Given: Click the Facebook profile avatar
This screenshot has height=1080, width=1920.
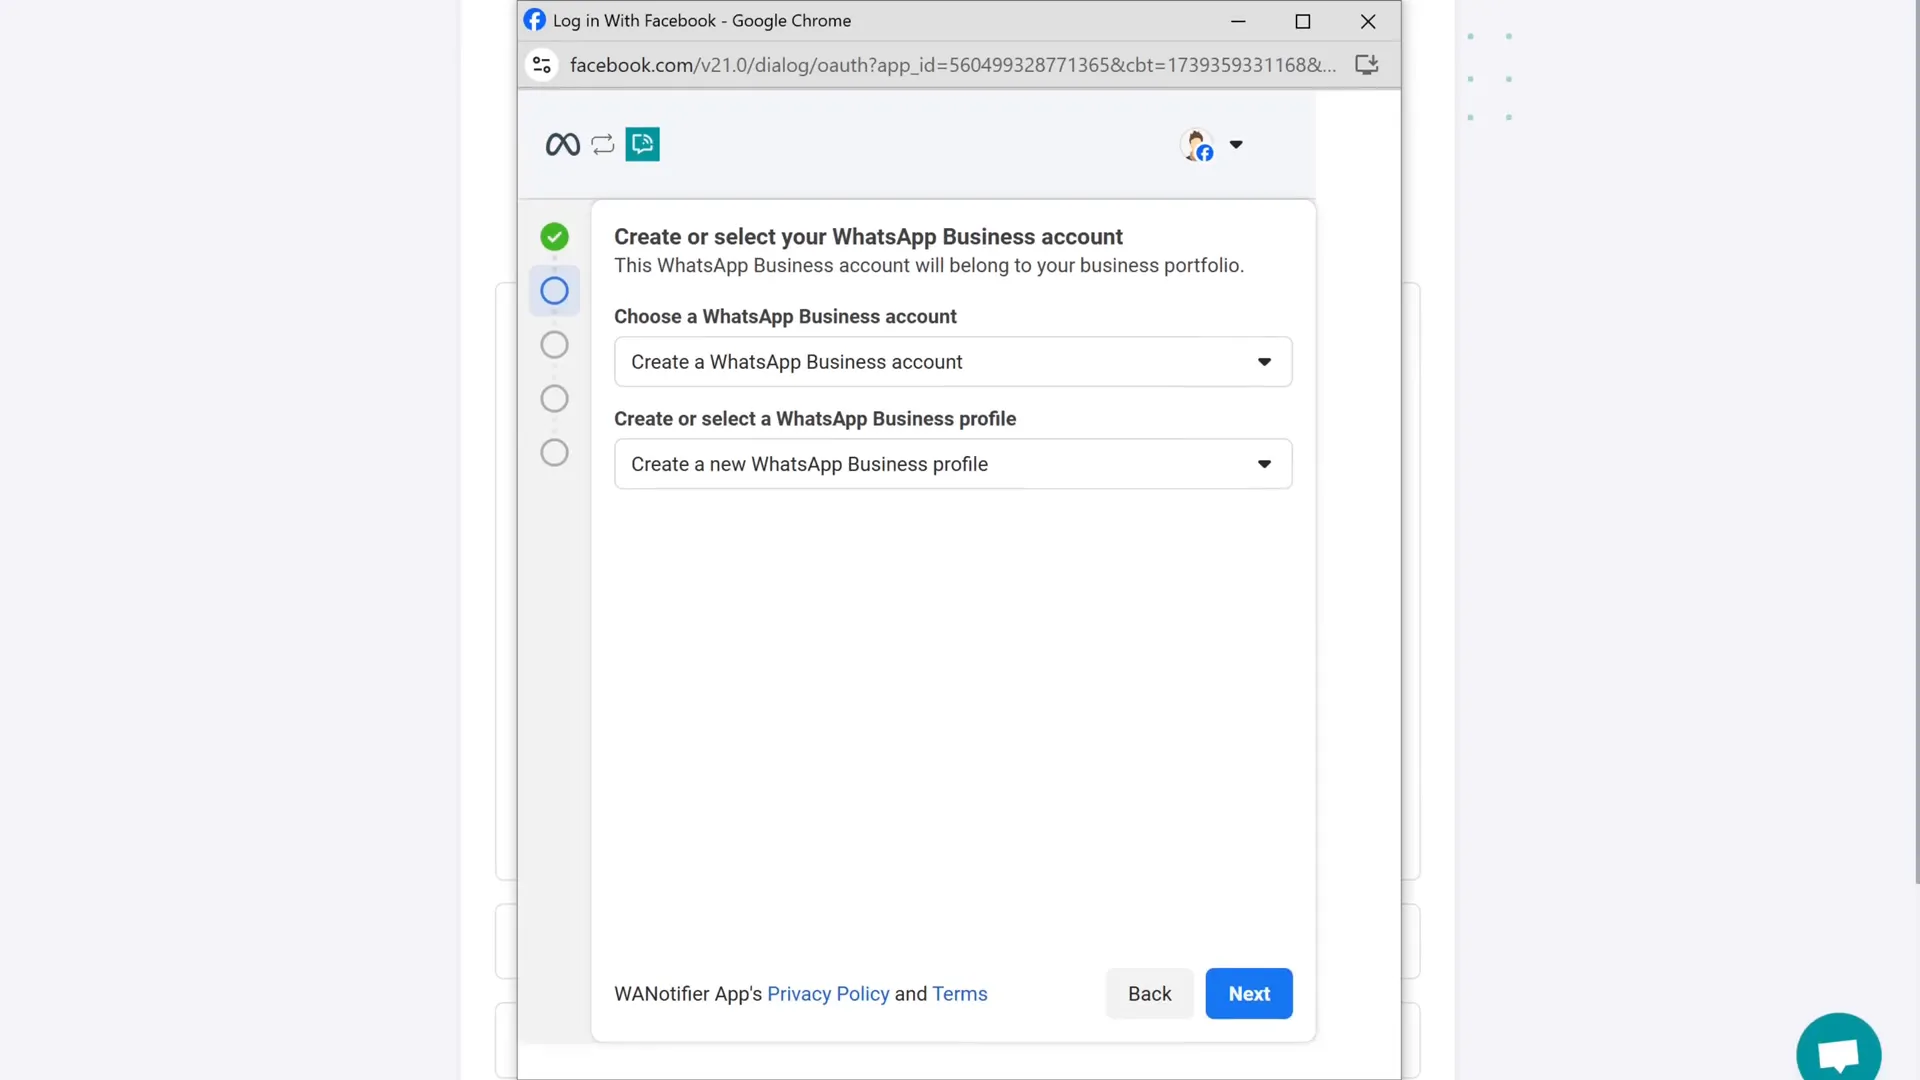Looking at the screenshot, I should pyautogui.click(x=1197, y=145).
